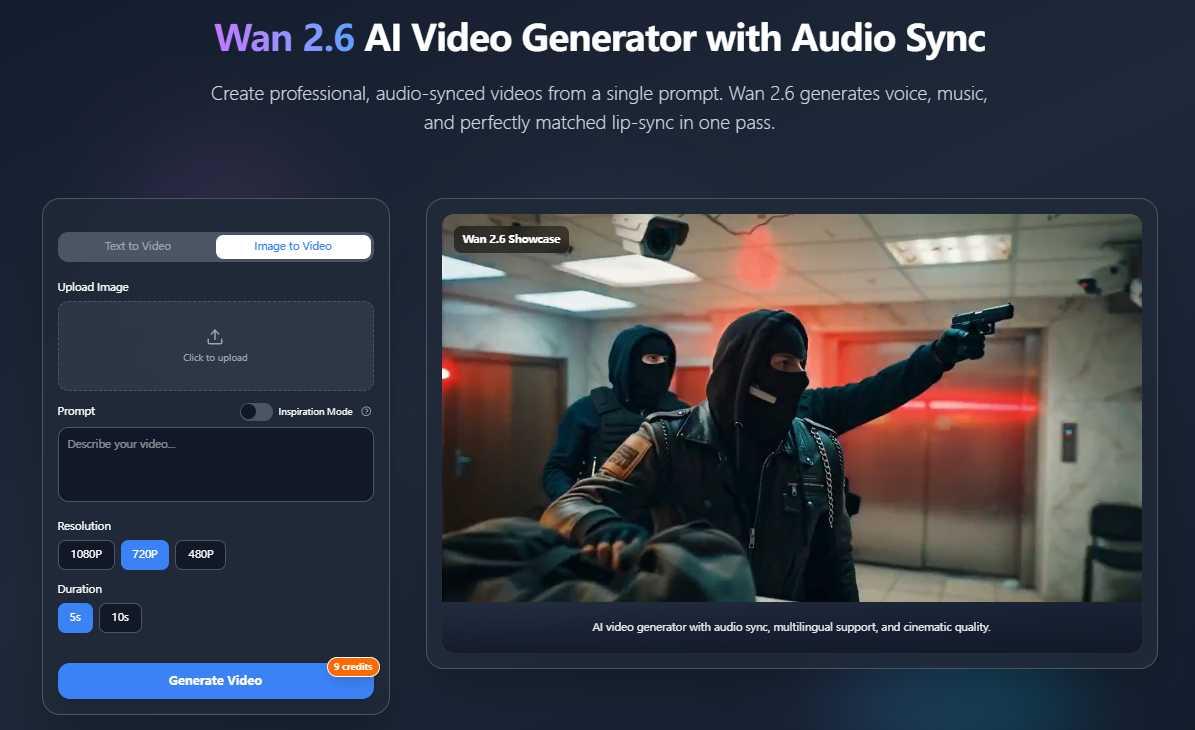
Task: Click the upload arrow icon
Action: click(x=215, y=337)
